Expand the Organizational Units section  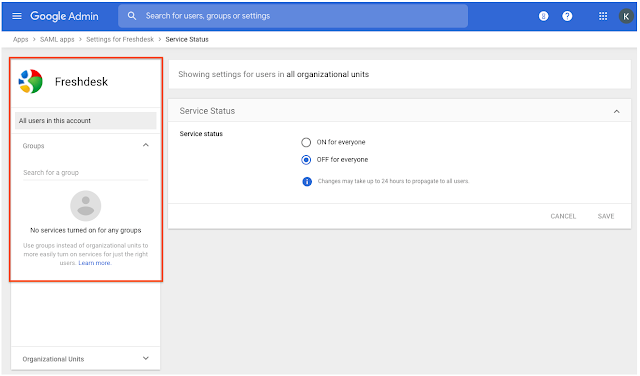[x=146, y=358]
